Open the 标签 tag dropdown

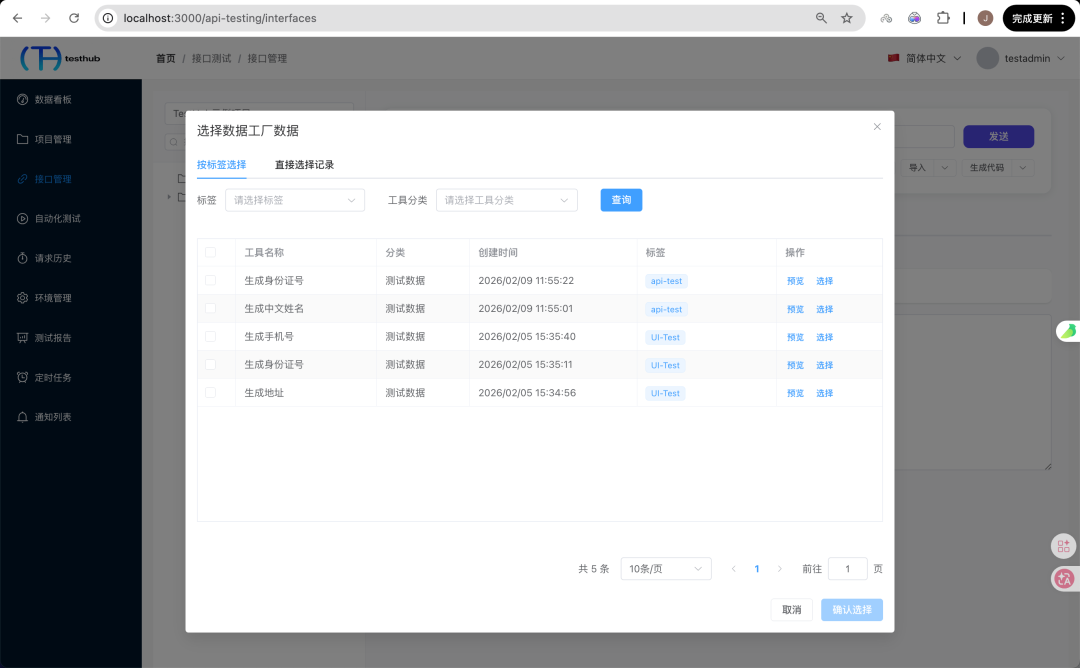click(295, 200)
